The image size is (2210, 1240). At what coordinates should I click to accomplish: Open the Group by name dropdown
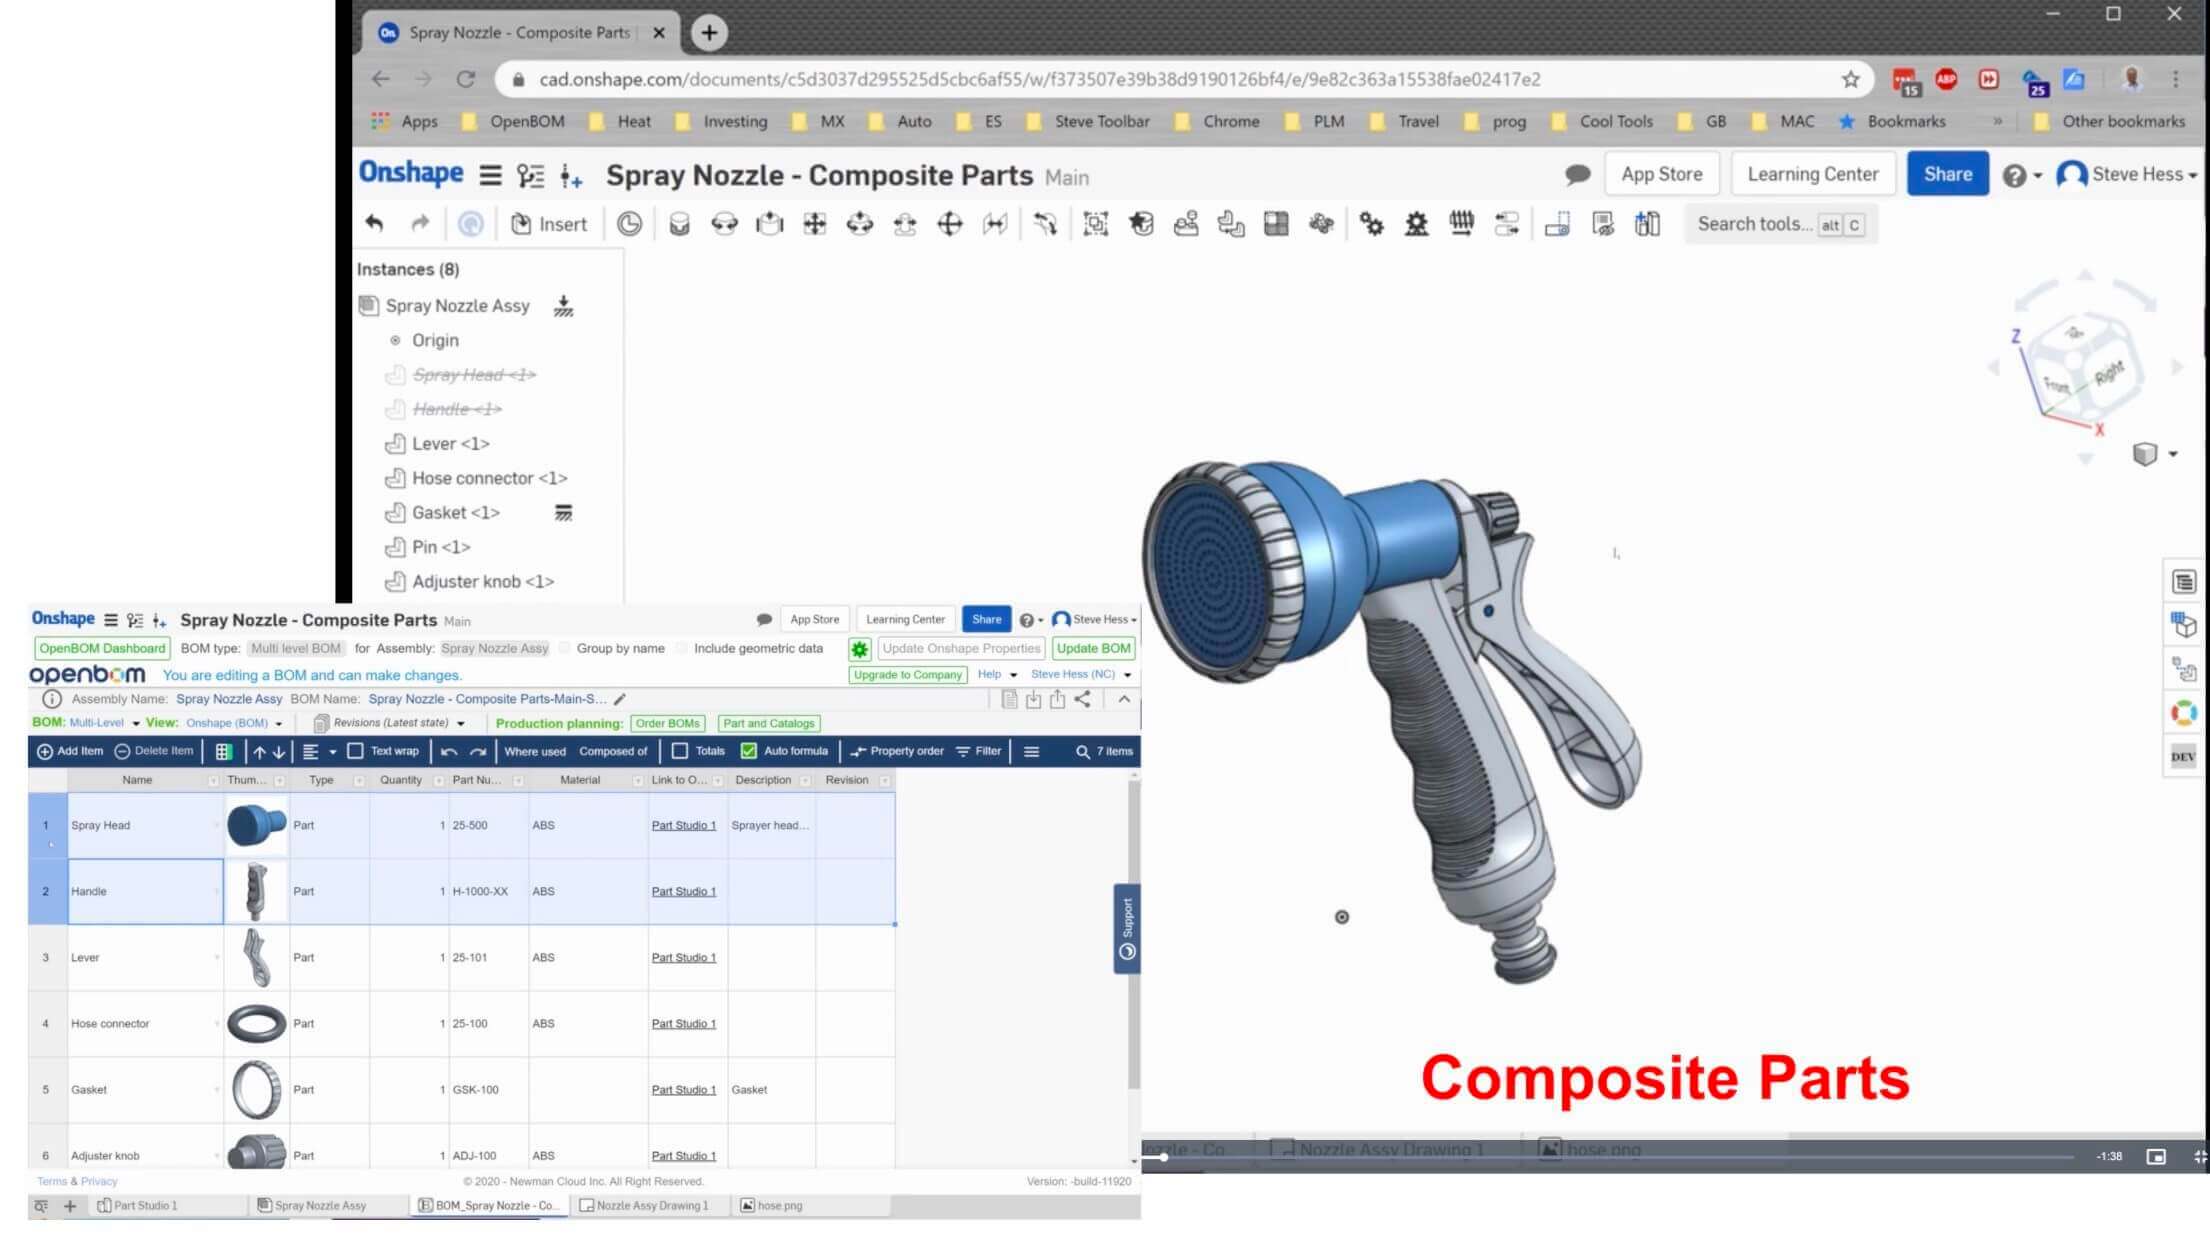coord(619,648)
